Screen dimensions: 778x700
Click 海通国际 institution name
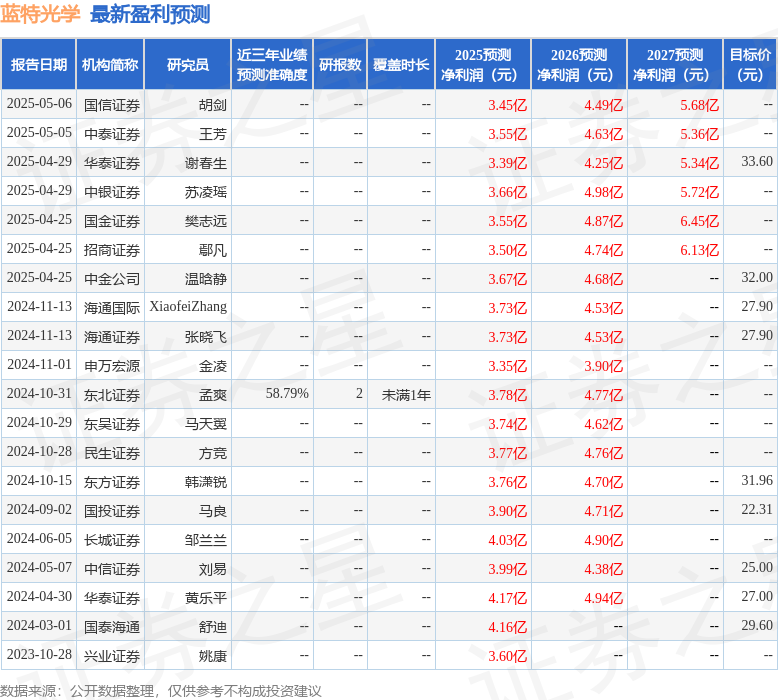[x=112, y=308]
